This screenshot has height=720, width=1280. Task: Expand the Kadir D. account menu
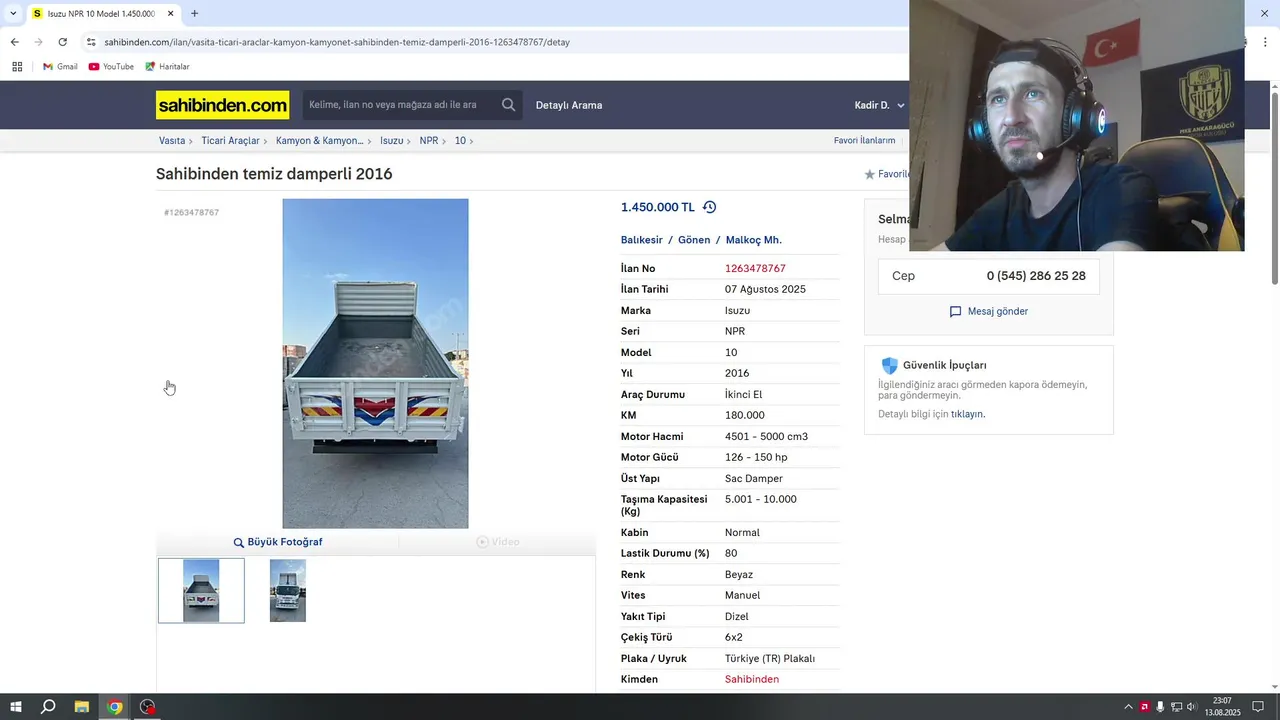pos(880,105)
